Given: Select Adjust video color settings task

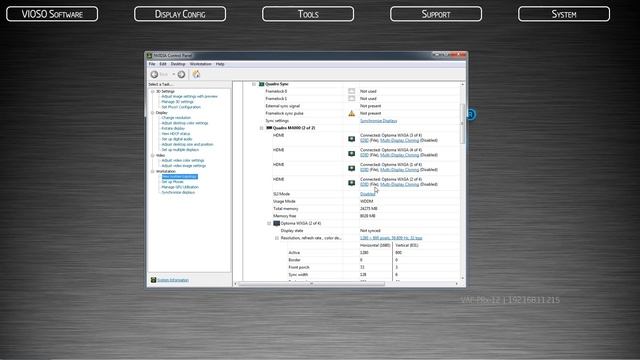Looking at the screenshot, I should pos(182,160).
